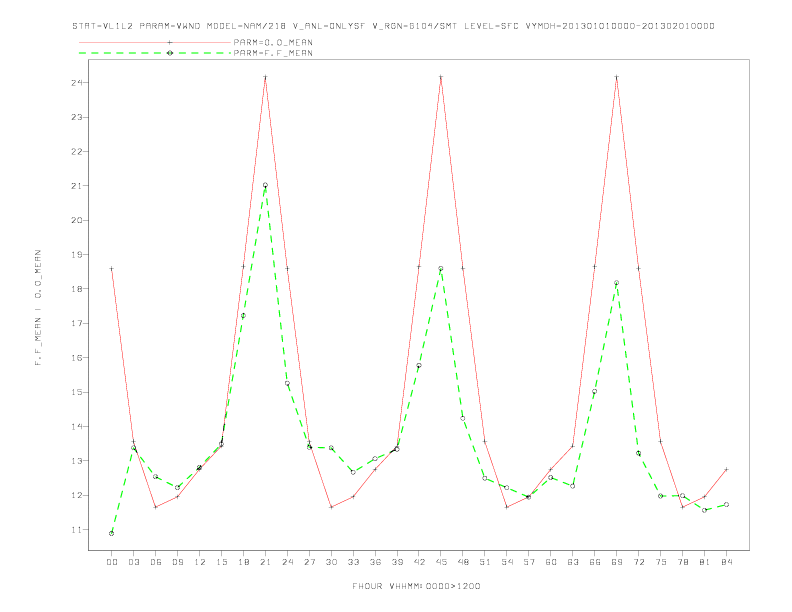Click the PARM=O.O_MEAN legend label
792x612 pixels.
click(273, 42)
